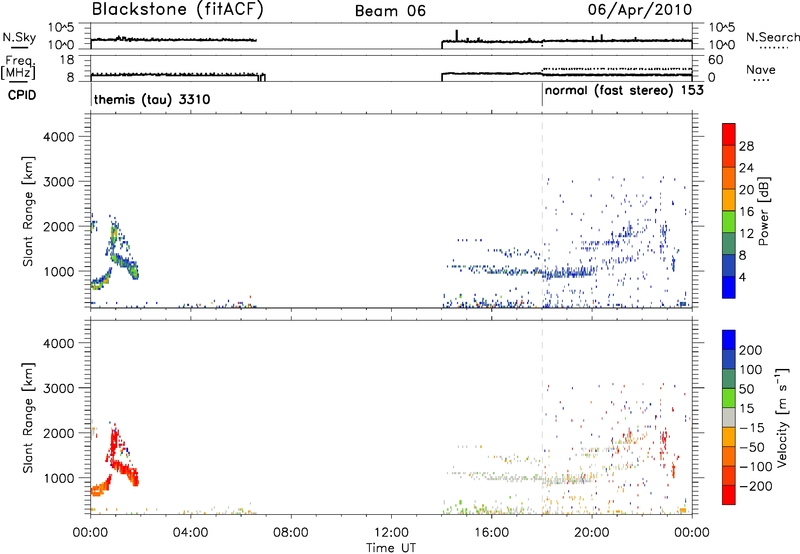Image resolution: width=800 pixels, height=554 pixels.
Task: Click the date label "06/Apr/2010"
Action: pyautogui.click(x=640, y=10)
